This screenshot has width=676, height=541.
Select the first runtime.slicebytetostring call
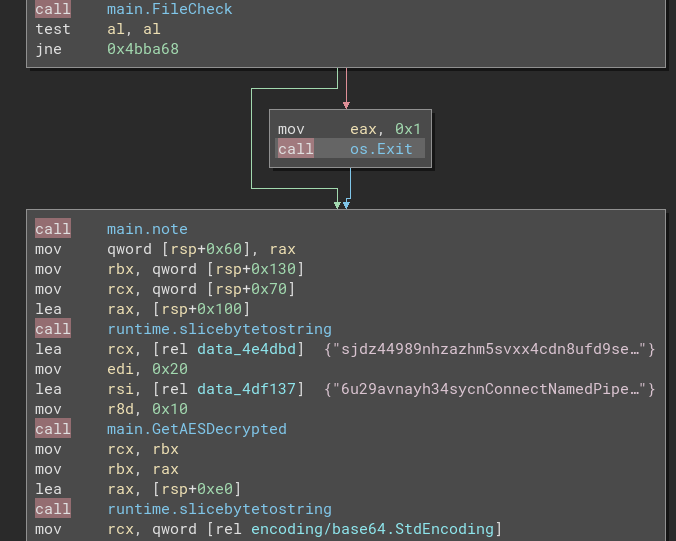click(x=219, y=329)
